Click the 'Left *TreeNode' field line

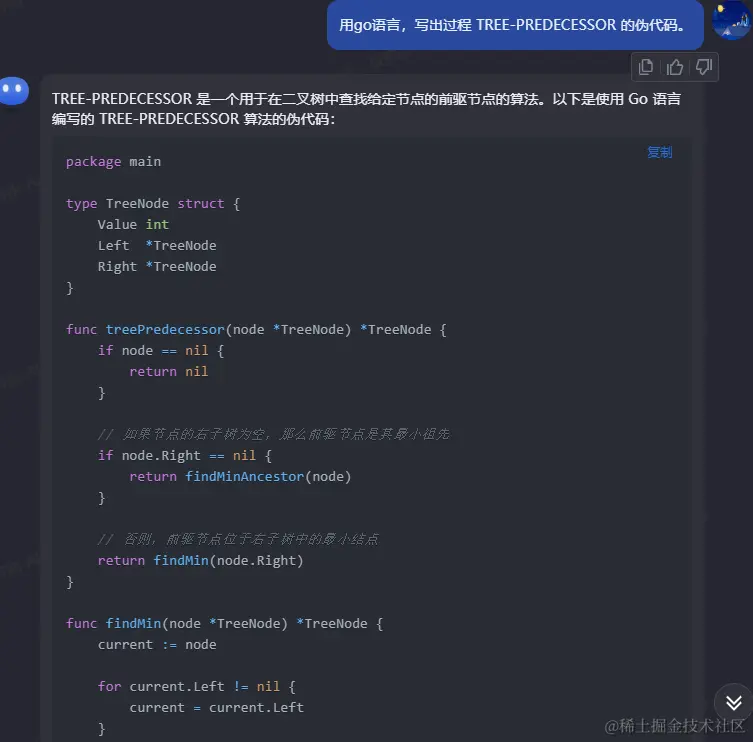click(157, 245)
